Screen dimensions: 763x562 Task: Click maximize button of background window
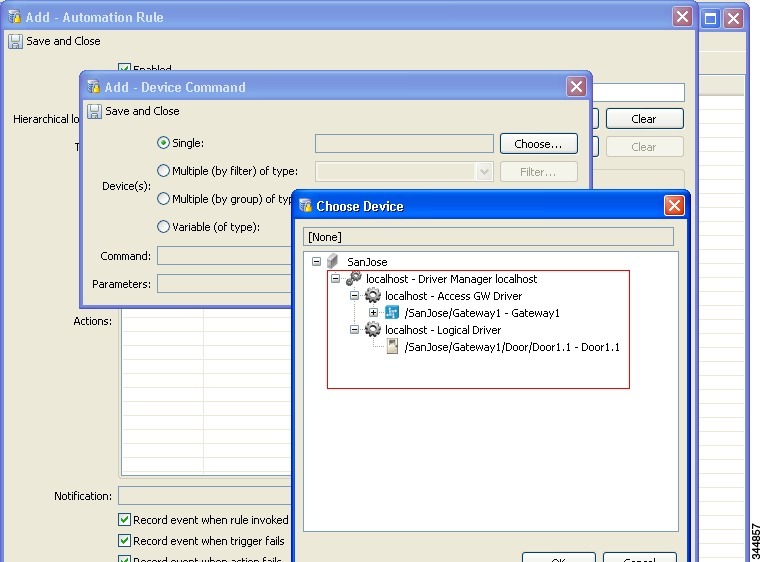point(710,19)
